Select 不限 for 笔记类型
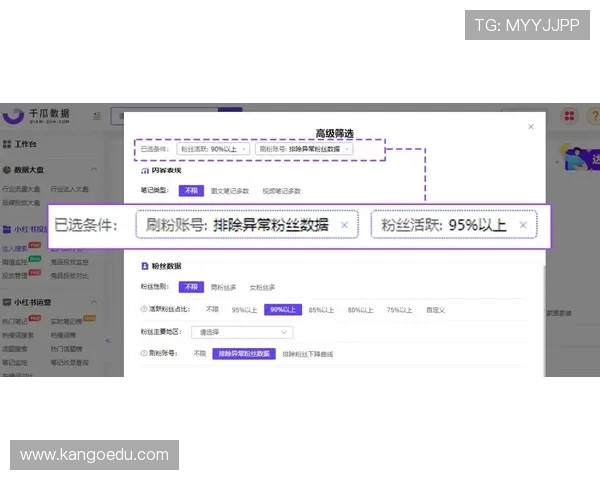The width and height of the screenshot is (600, 480). click(x=191, y=191)
